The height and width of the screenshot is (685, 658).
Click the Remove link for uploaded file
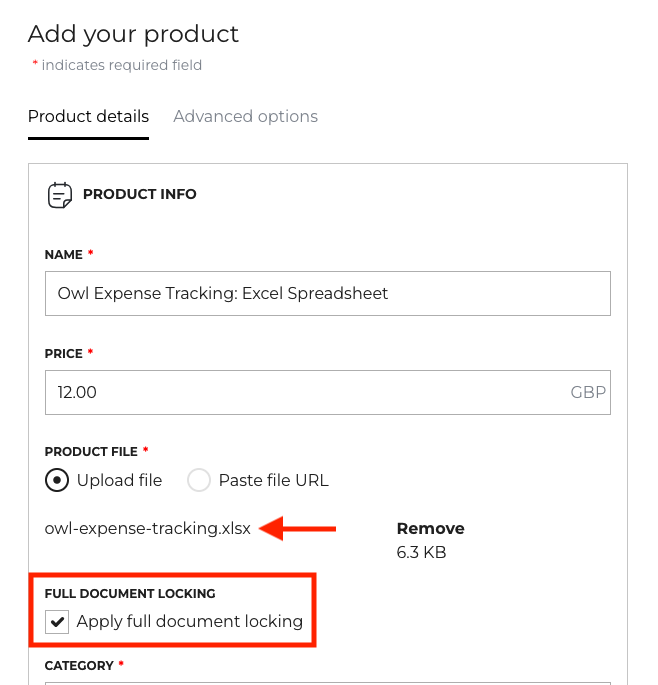430,529
